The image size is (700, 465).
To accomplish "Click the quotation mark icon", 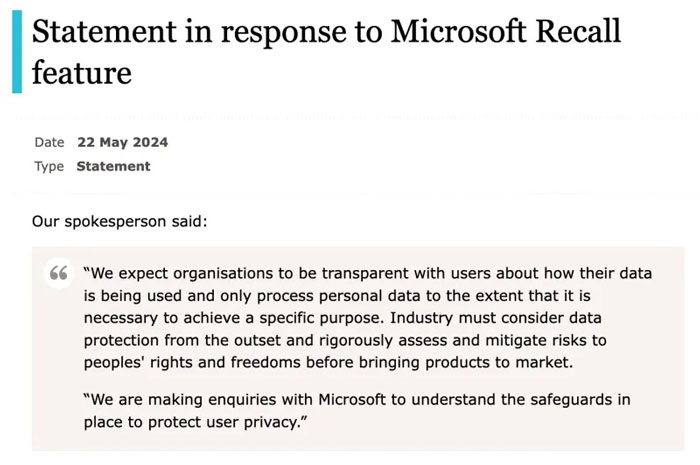I will click(59, 274).
